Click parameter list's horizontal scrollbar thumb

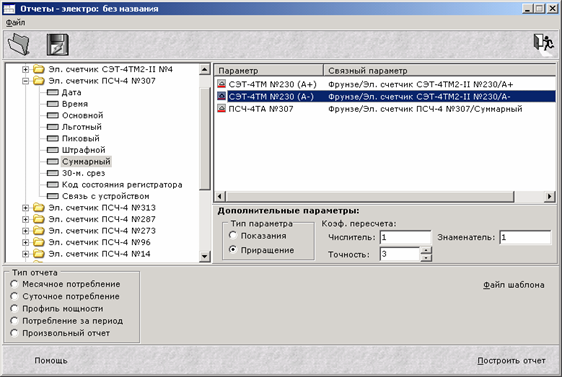pos(370,196)
